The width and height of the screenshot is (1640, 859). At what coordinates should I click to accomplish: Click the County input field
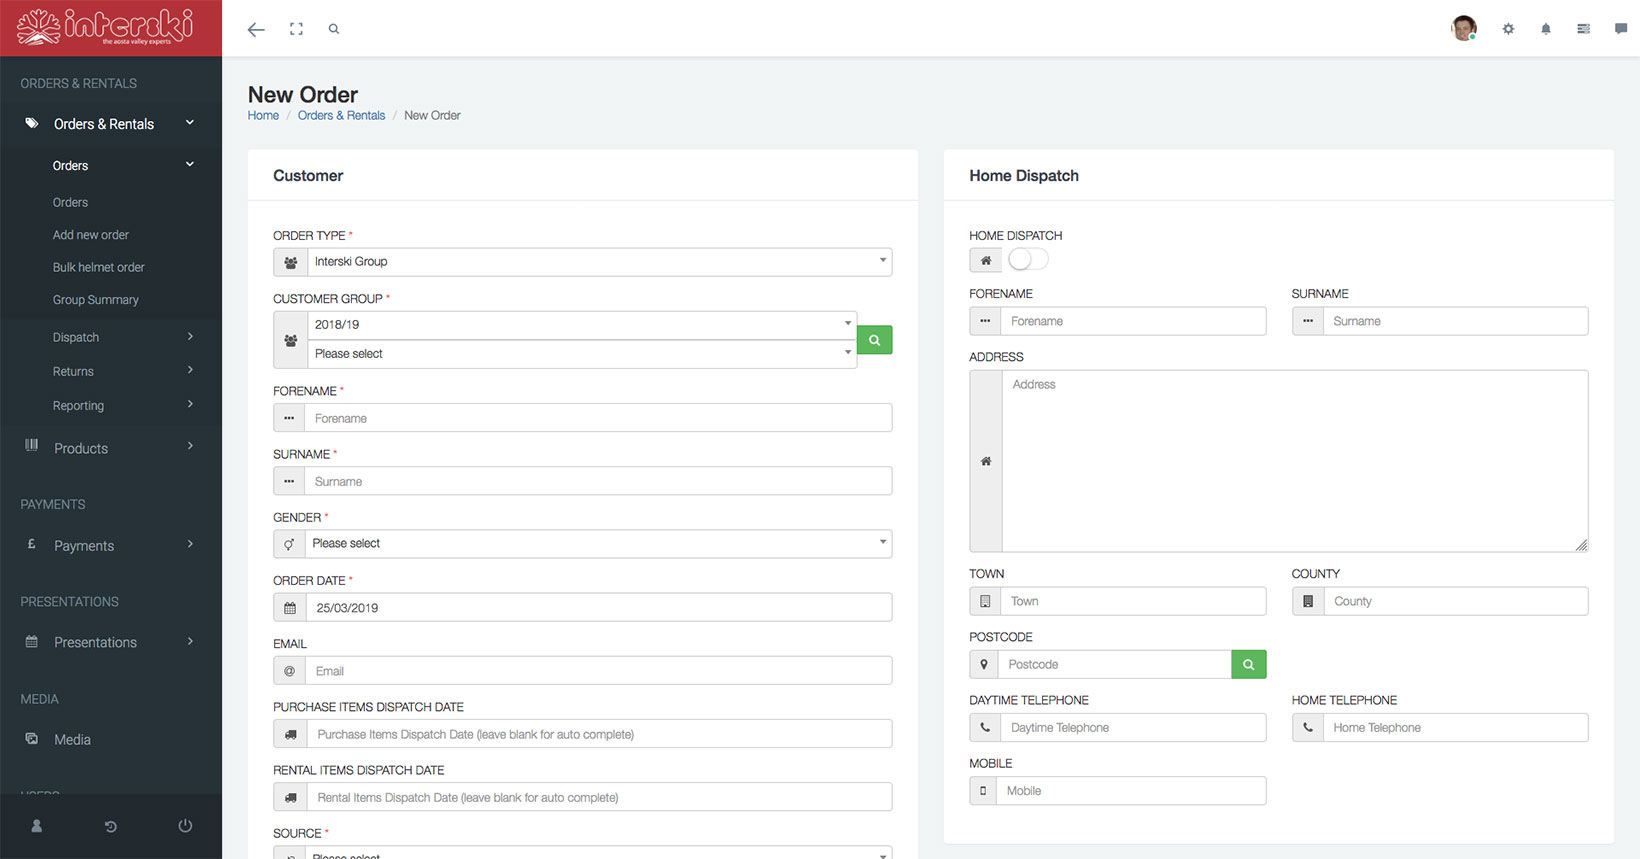(1455, 601)
